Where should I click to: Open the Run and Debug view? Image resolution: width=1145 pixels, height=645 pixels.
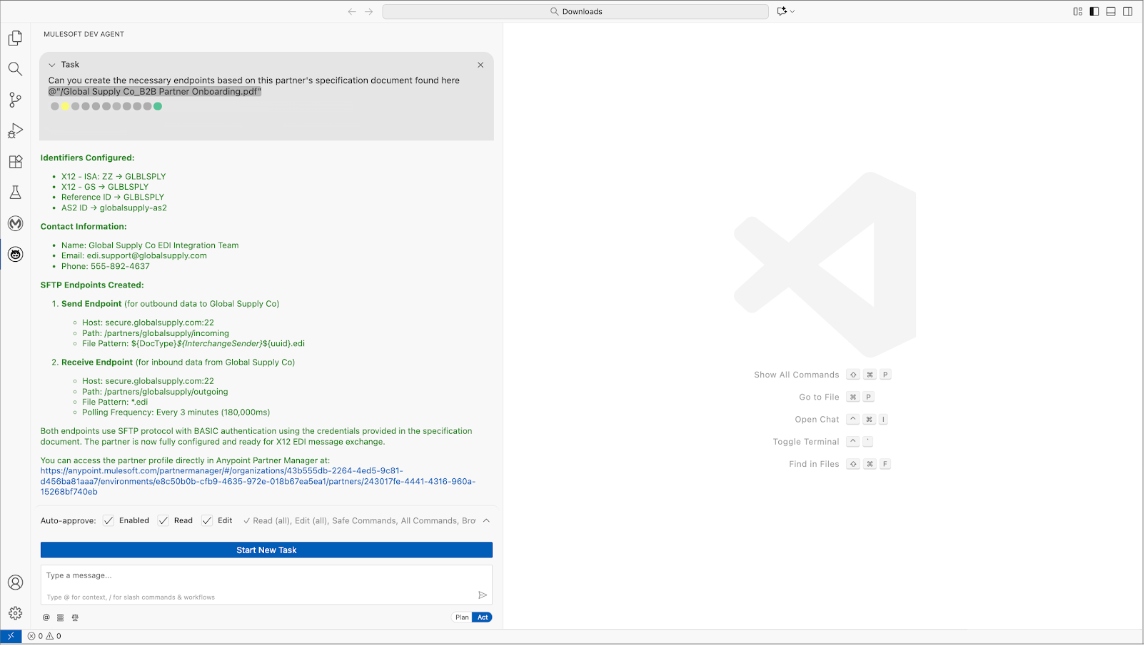pyautogui.click(x=15, y=130)
